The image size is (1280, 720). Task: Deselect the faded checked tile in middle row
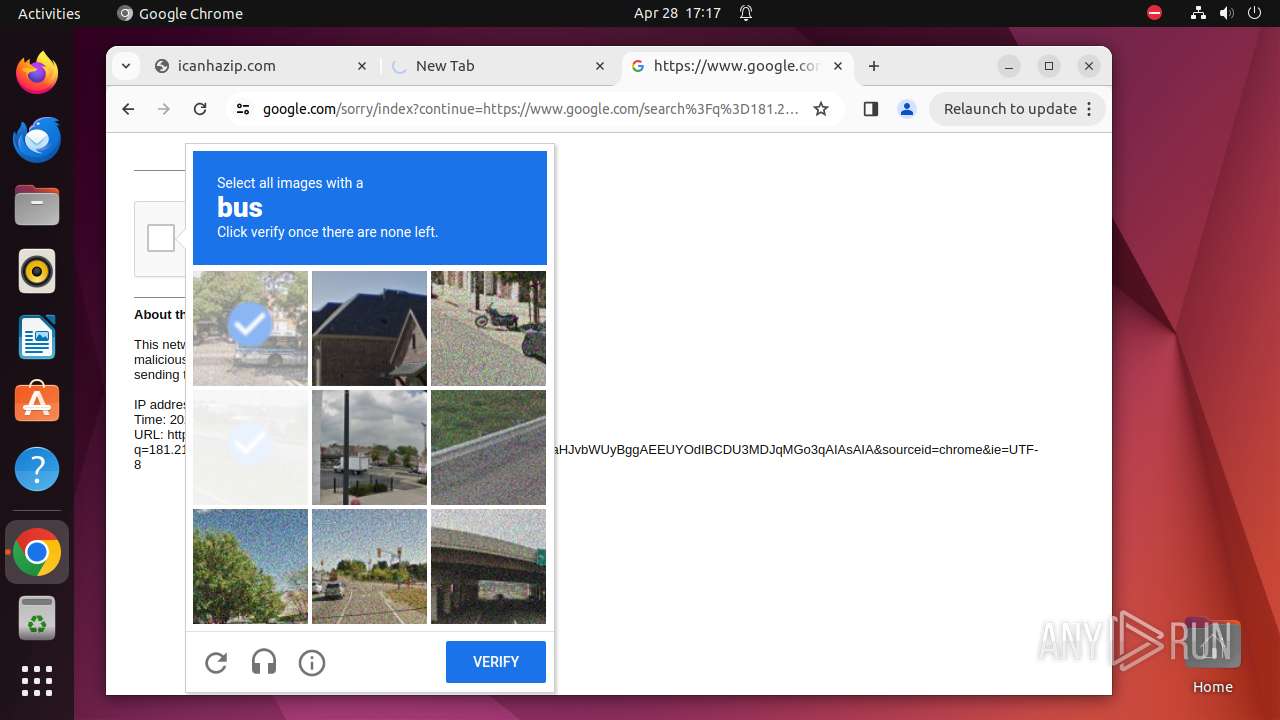(250, 447)
